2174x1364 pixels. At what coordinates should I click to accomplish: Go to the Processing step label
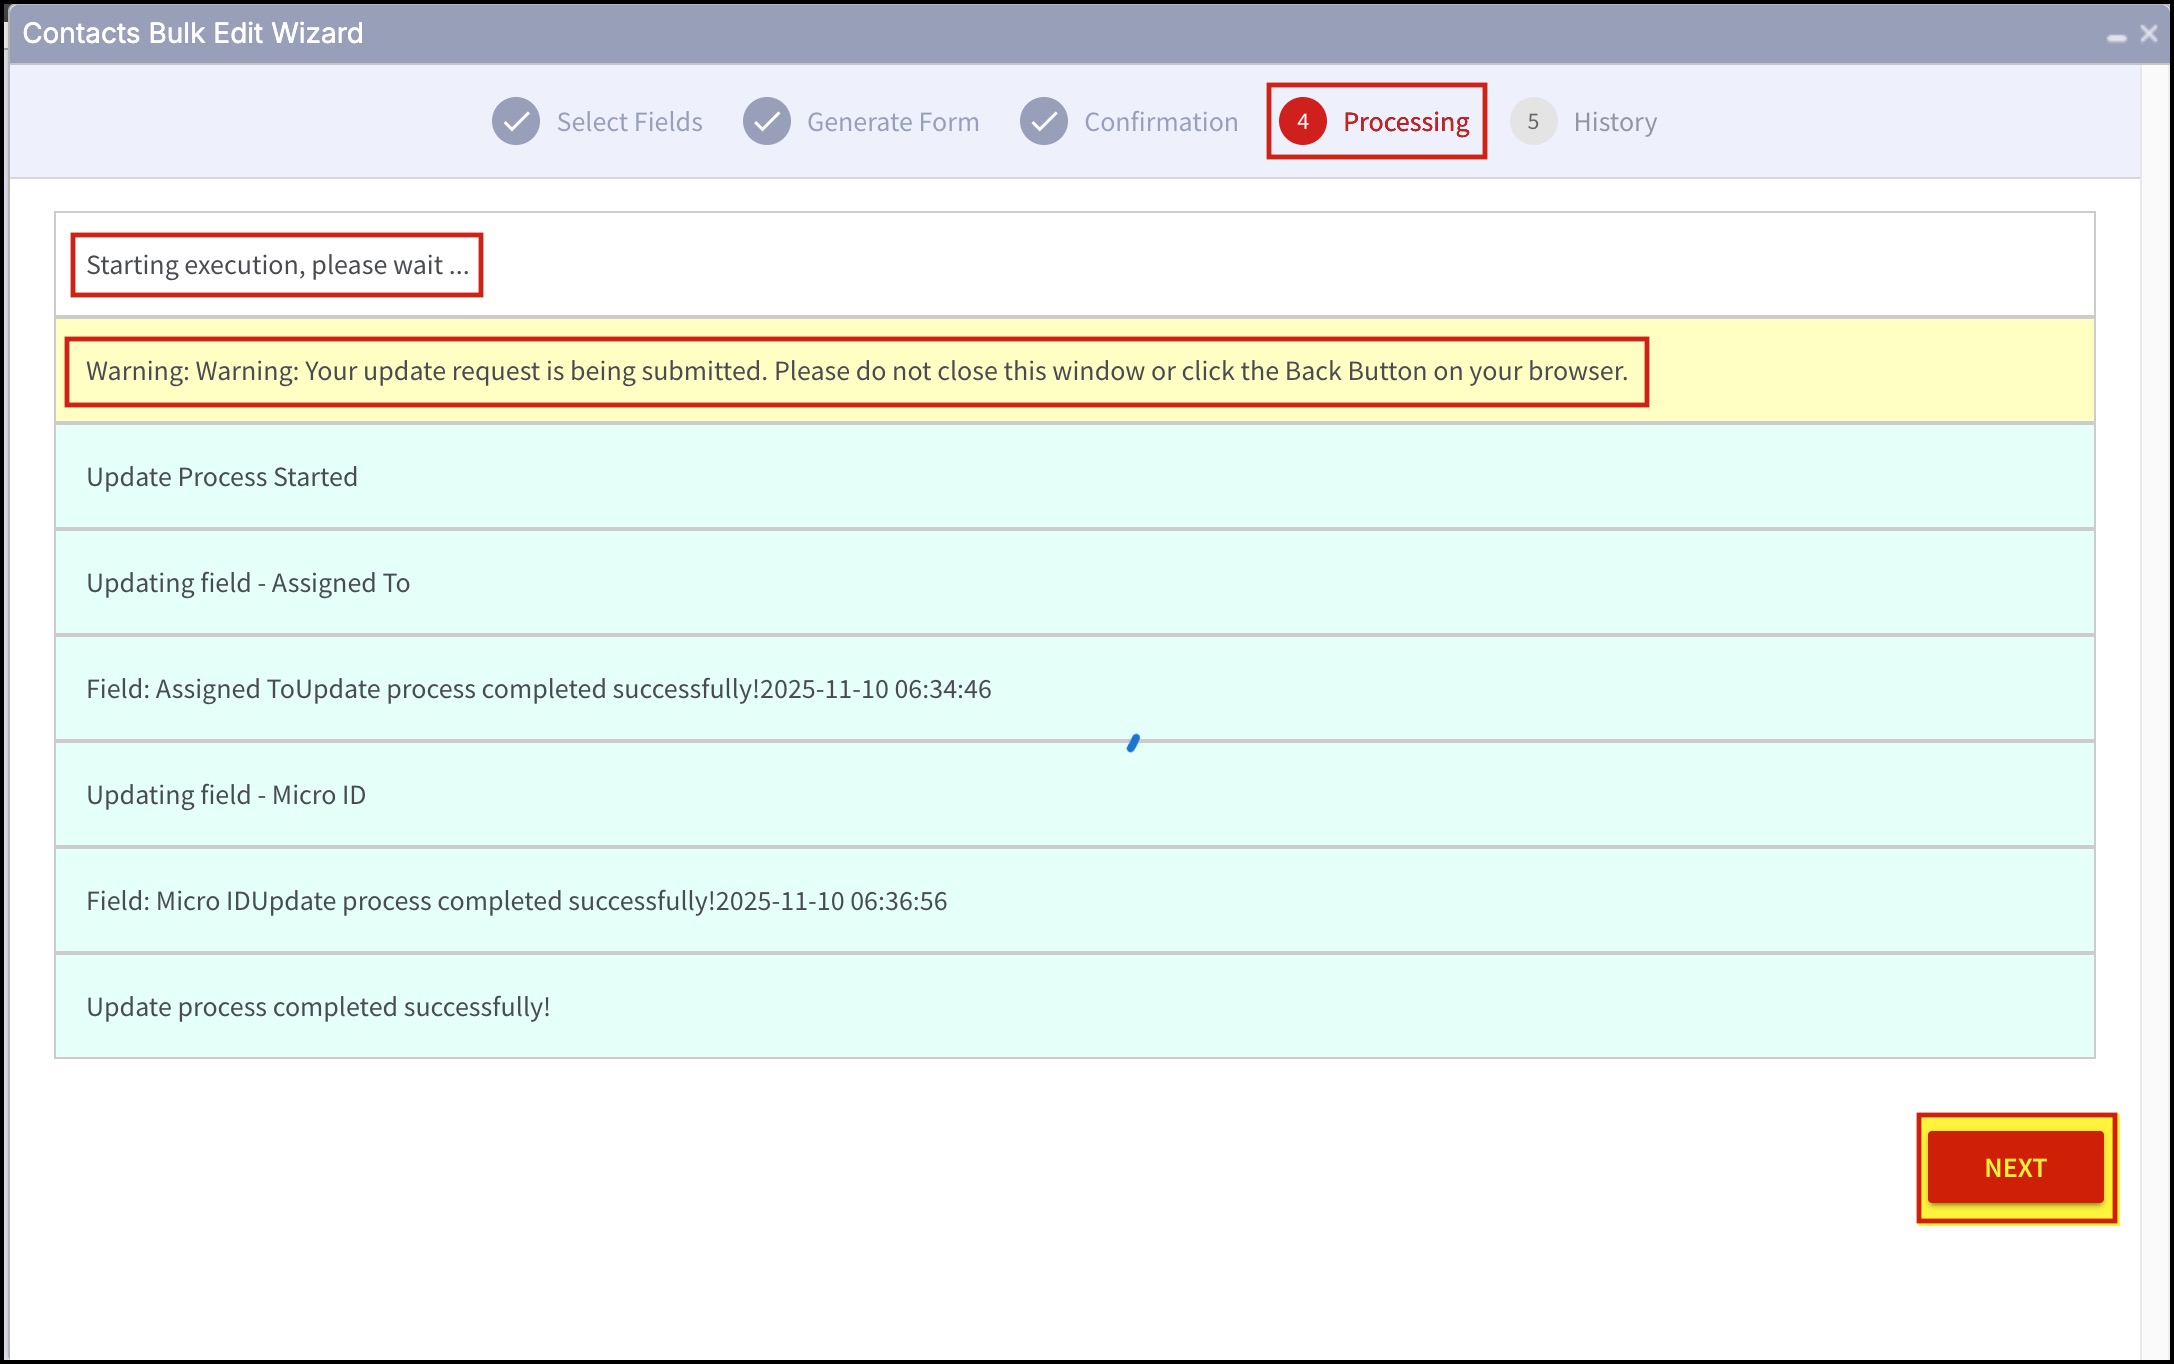pyautogui.click(x=1405, y=122)
